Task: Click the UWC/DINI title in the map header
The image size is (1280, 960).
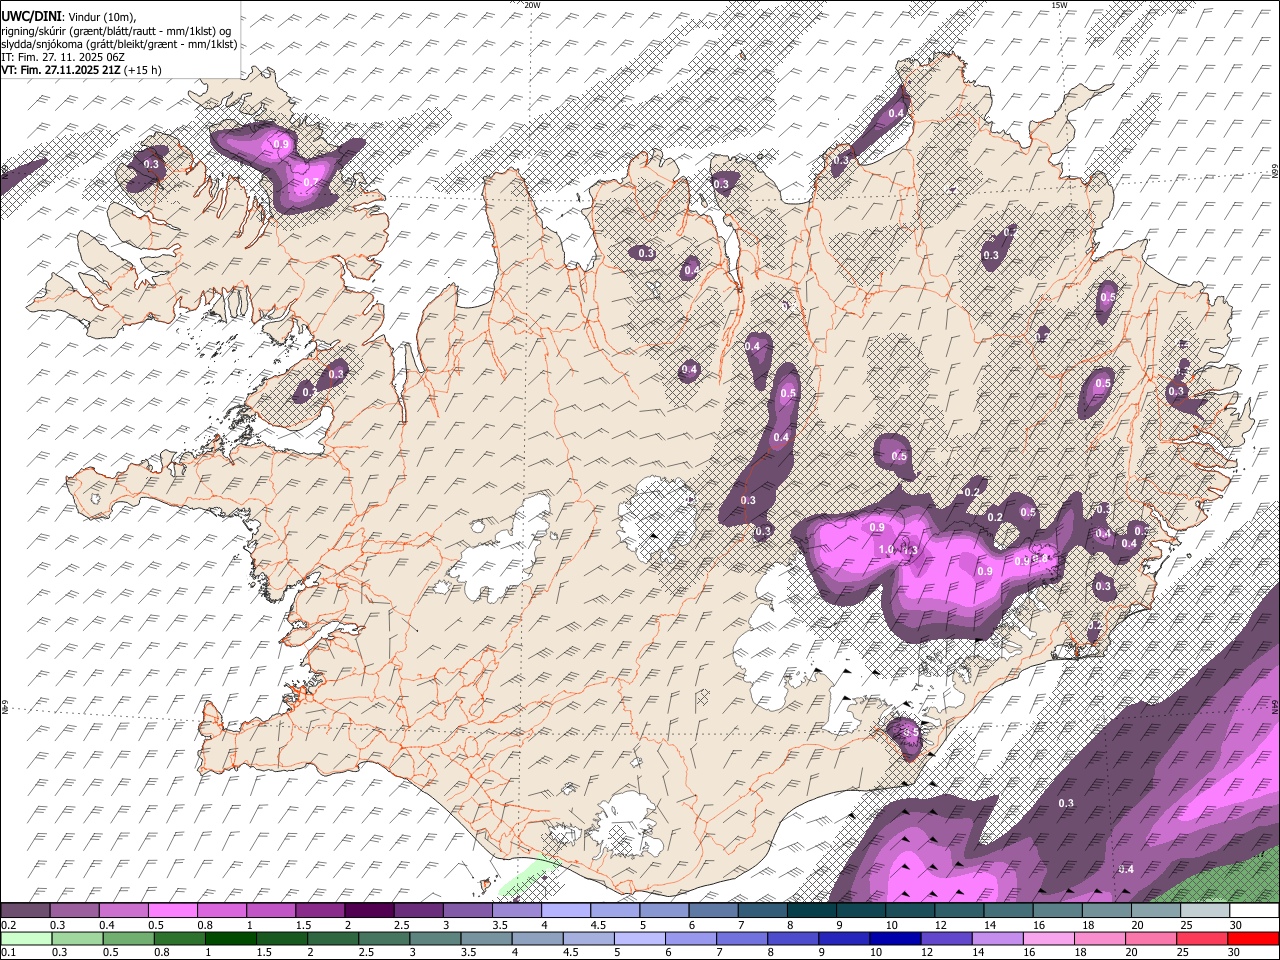Action: [x=31, y=15]
